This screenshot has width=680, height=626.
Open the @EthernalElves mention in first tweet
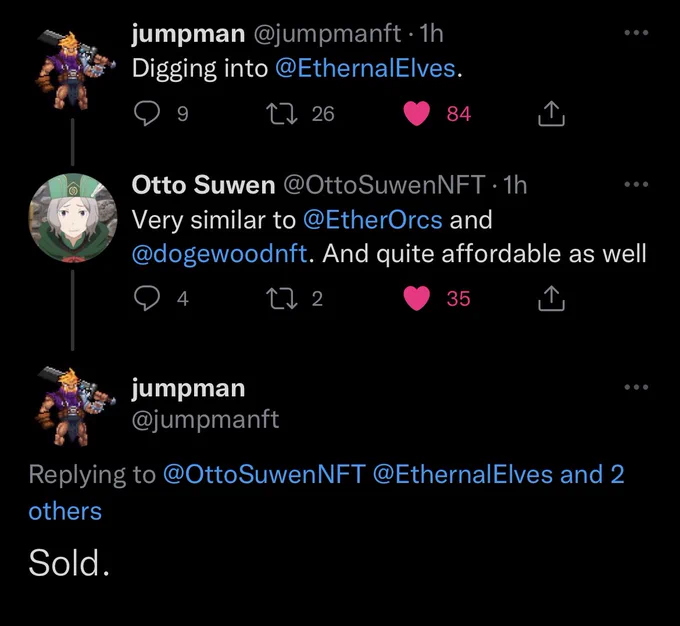[365, 69]
